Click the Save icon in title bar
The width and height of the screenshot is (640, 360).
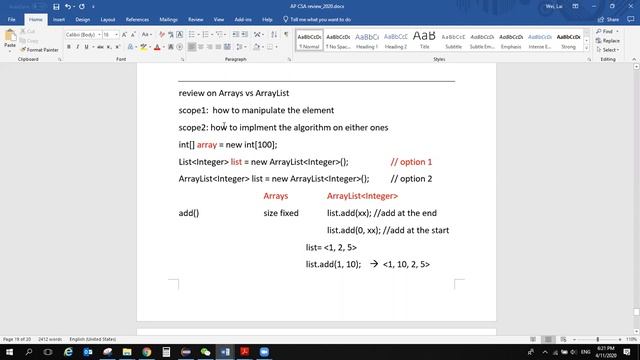56,7
